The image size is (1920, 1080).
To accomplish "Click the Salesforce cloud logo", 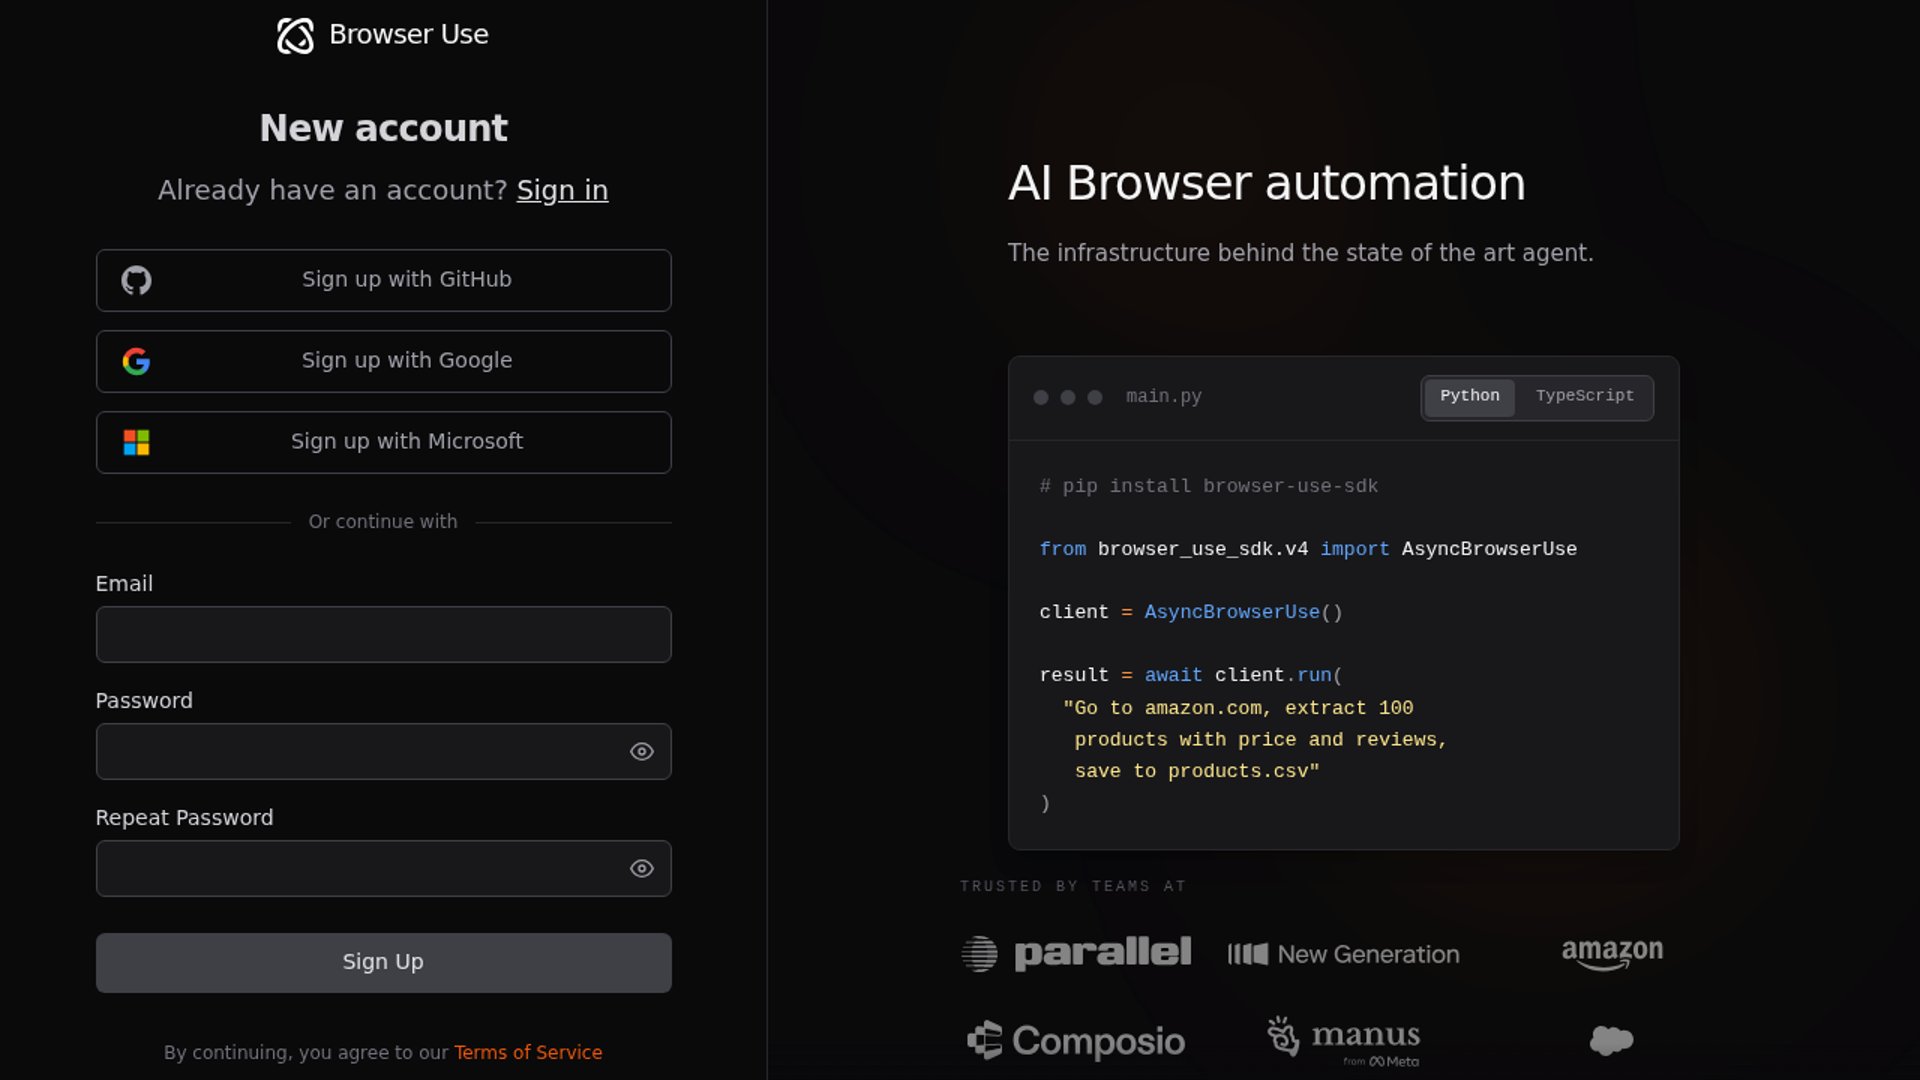I will 1612,1040.
